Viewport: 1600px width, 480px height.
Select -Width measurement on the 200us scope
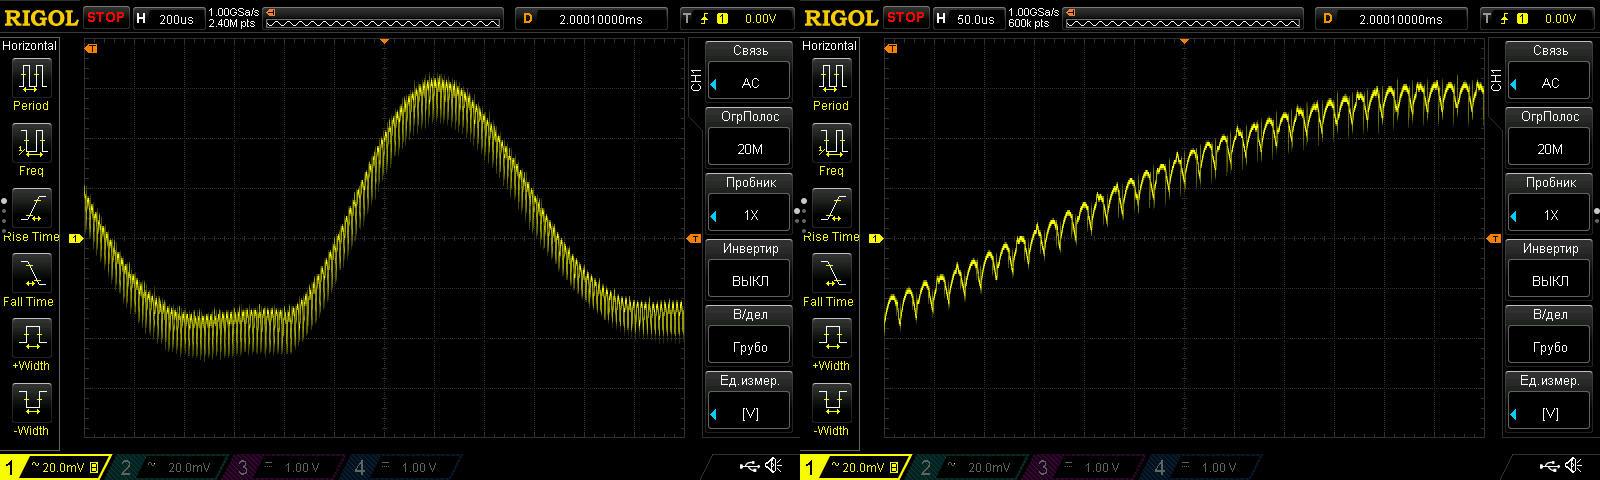pos(31,410)
